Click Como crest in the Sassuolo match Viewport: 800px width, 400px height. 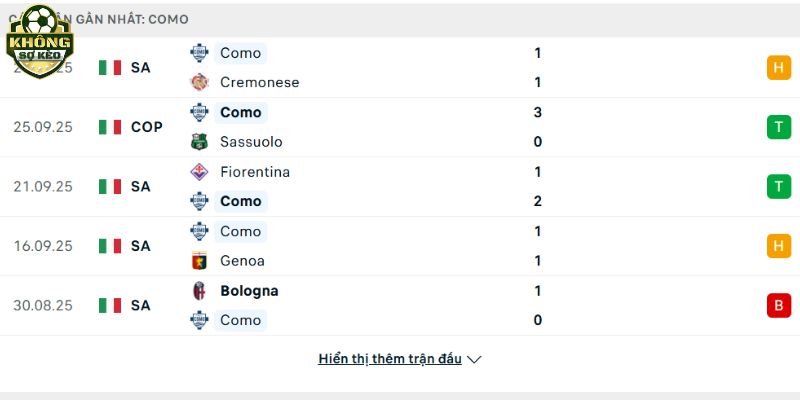tap(200, 112)
